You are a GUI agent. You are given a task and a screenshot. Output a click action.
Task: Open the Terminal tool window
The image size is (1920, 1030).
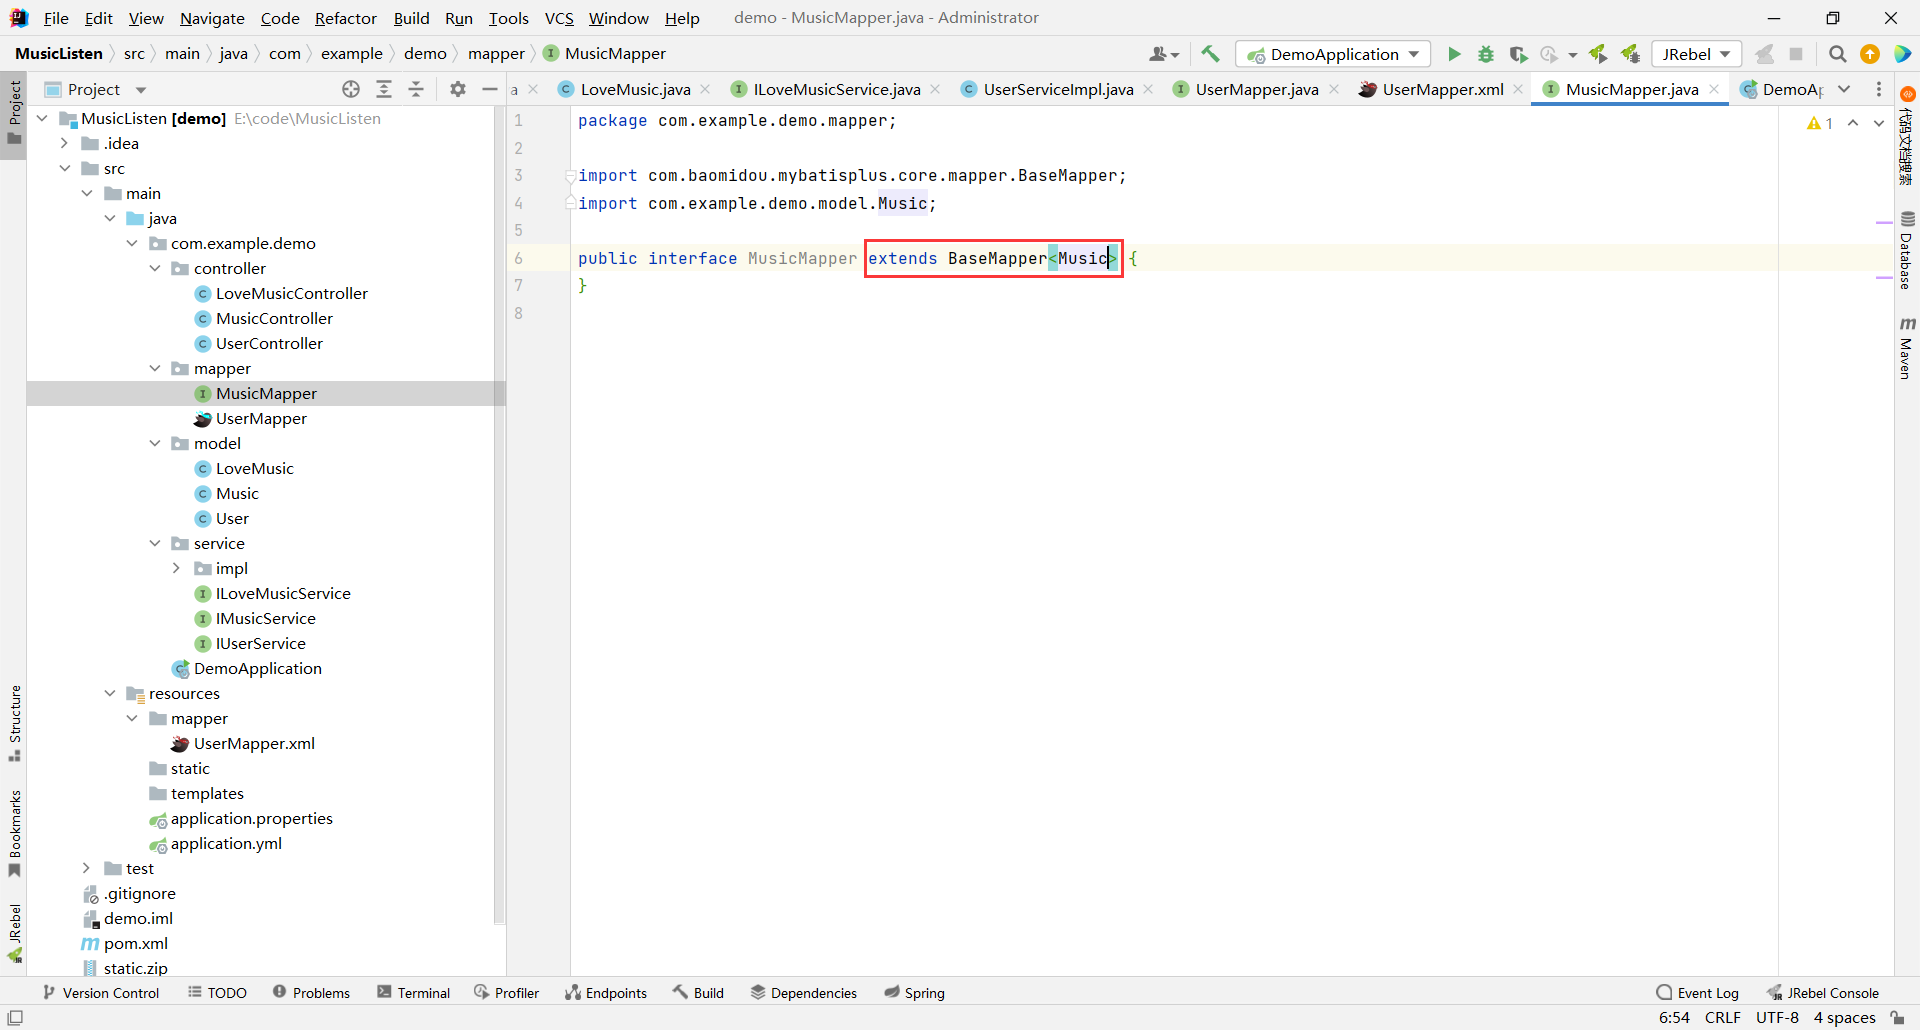[414, 993]
